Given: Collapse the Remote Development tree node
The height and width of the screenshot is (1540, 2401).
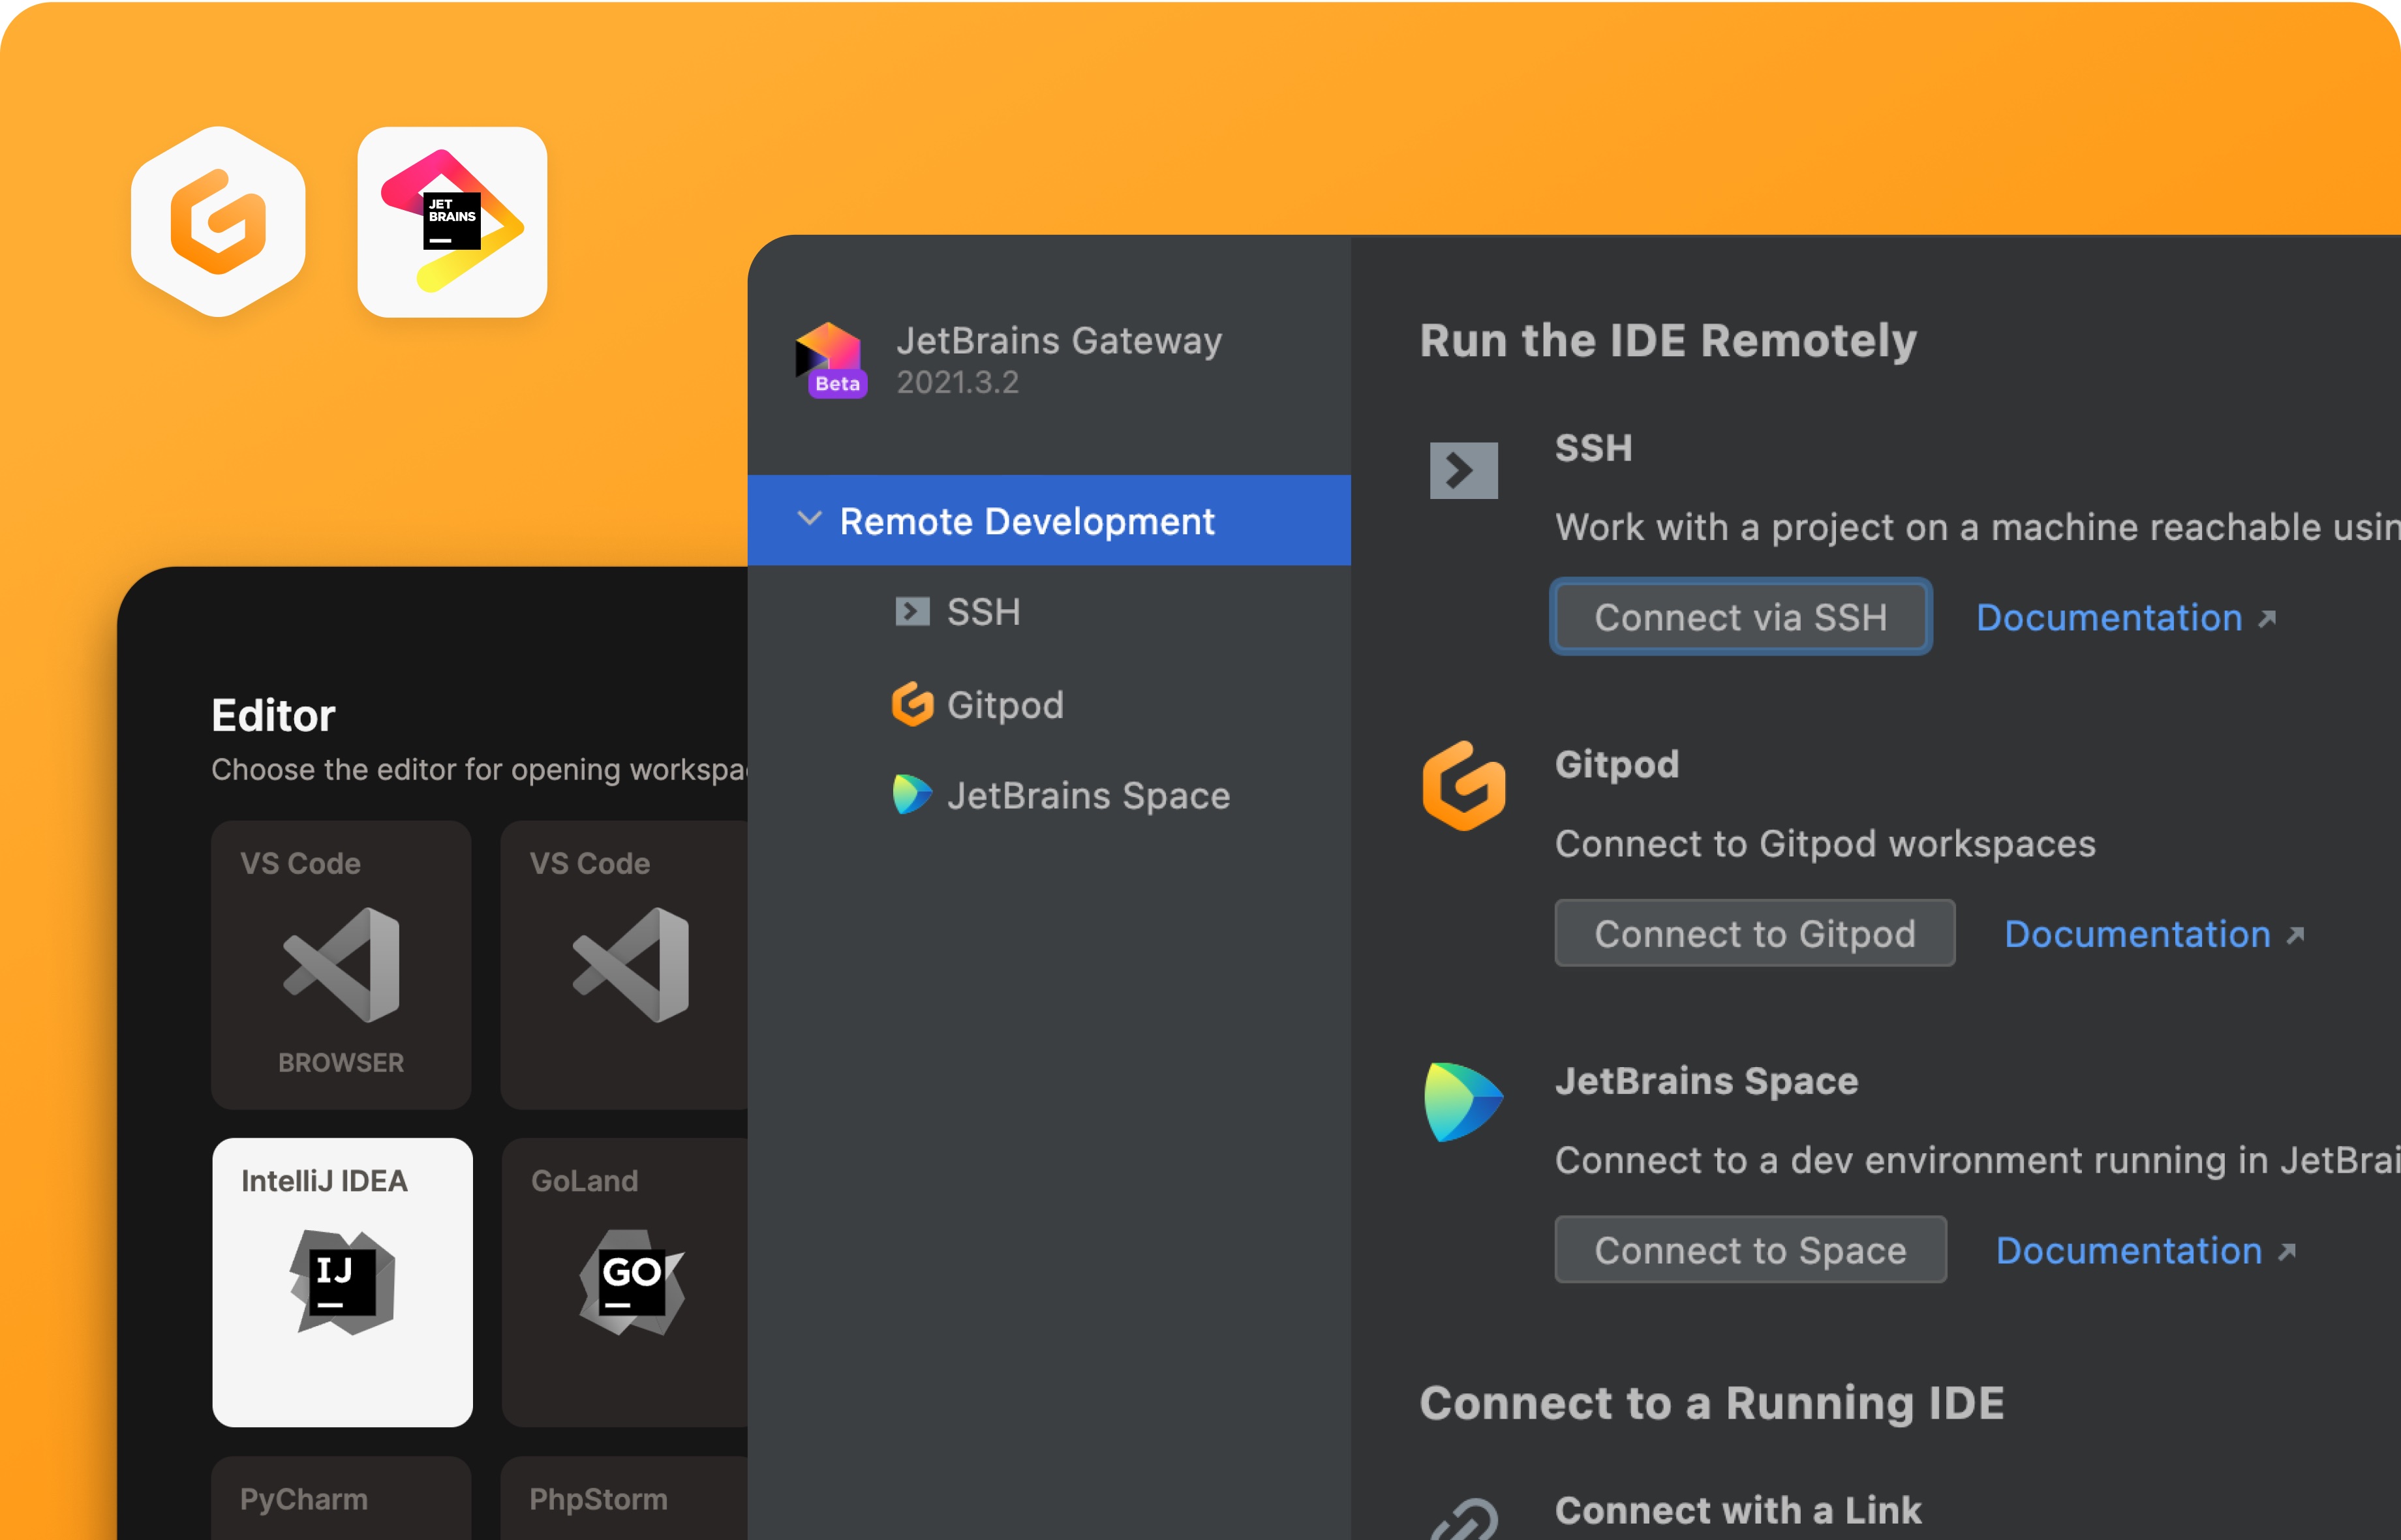Looking at the screenshot, I should point(809,520).
